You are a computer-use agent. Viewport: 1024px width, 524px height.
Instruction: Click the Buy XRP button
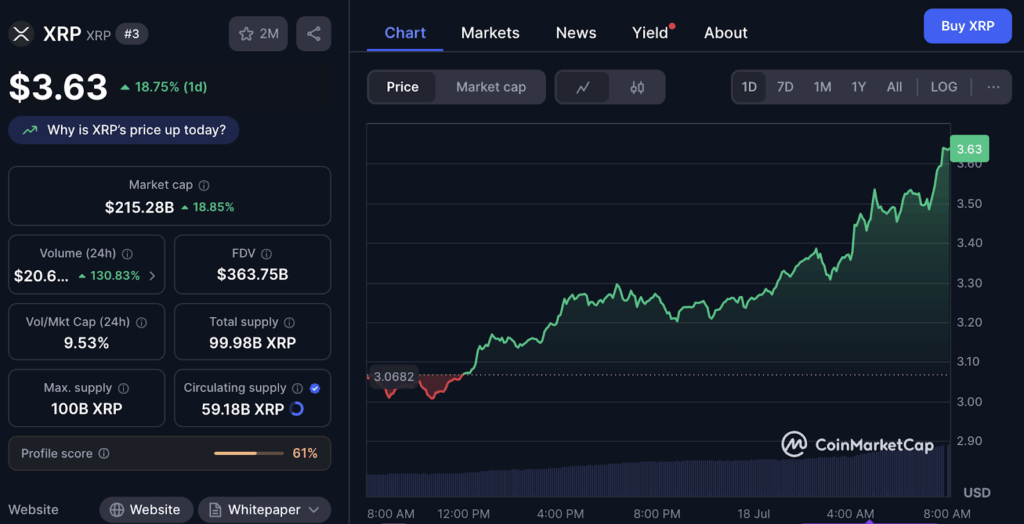point(967,26)
